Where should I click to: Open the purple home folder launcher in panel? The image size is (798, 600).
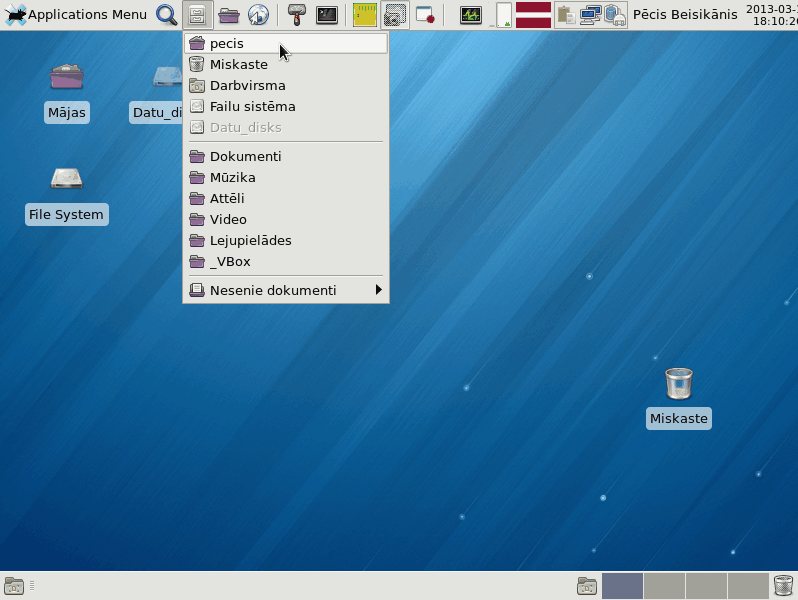click(x=229, y=15)
